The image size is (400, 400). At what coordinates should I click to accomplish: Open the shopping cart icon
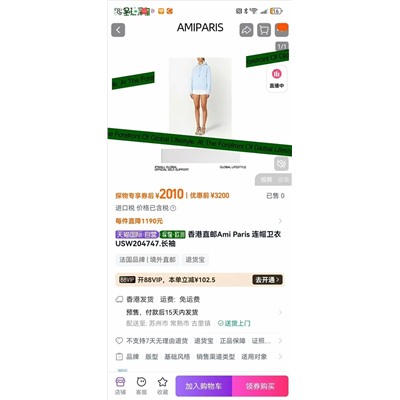(264, 30)
